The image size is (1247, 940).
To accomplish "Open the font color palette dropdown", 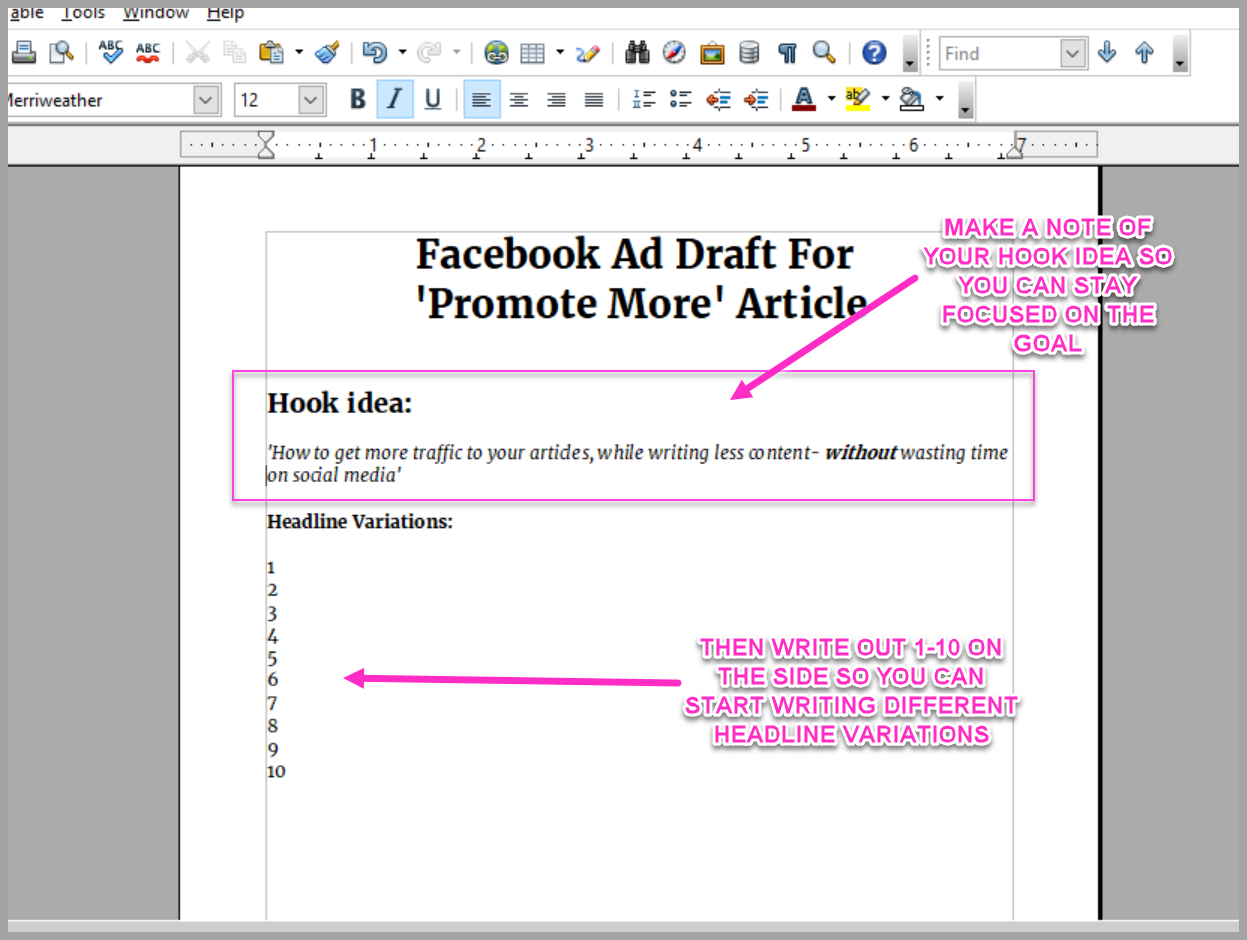I will pyautogui.click(x=830, y=100).
